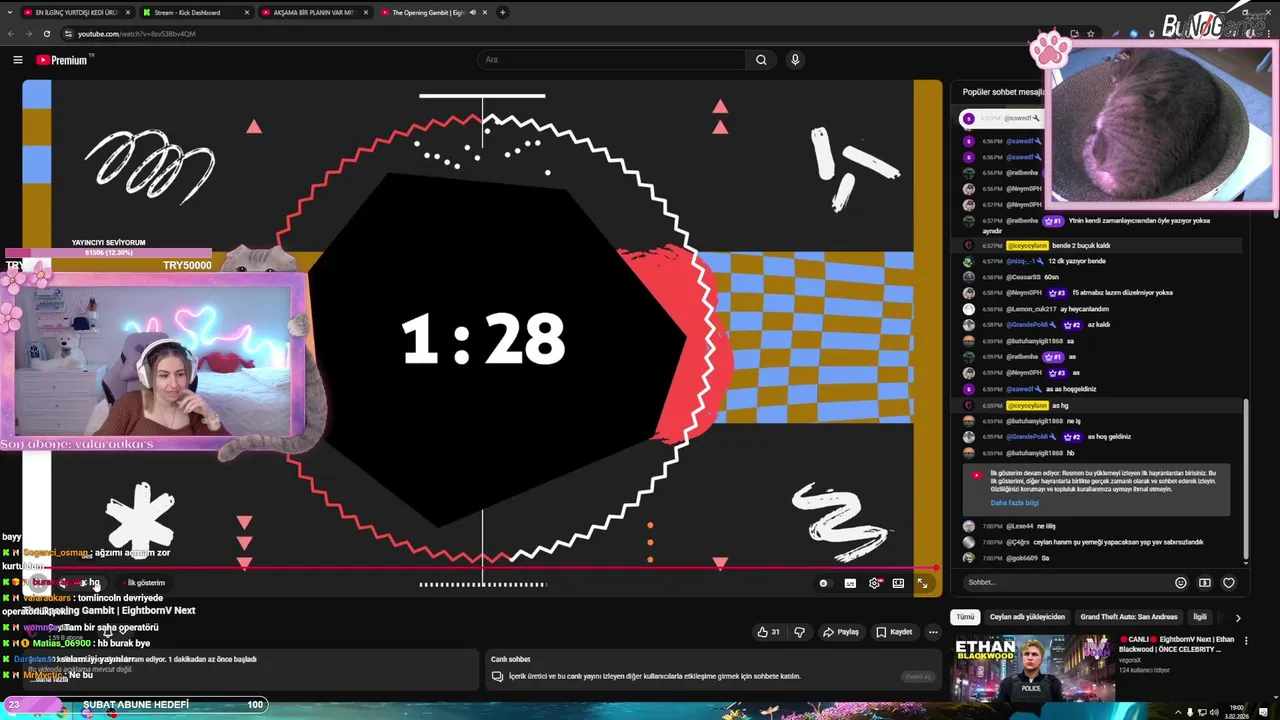Open the YouTube hamburger guide menu
Viewport: 1280px width, 720px height.
(17, 60)
